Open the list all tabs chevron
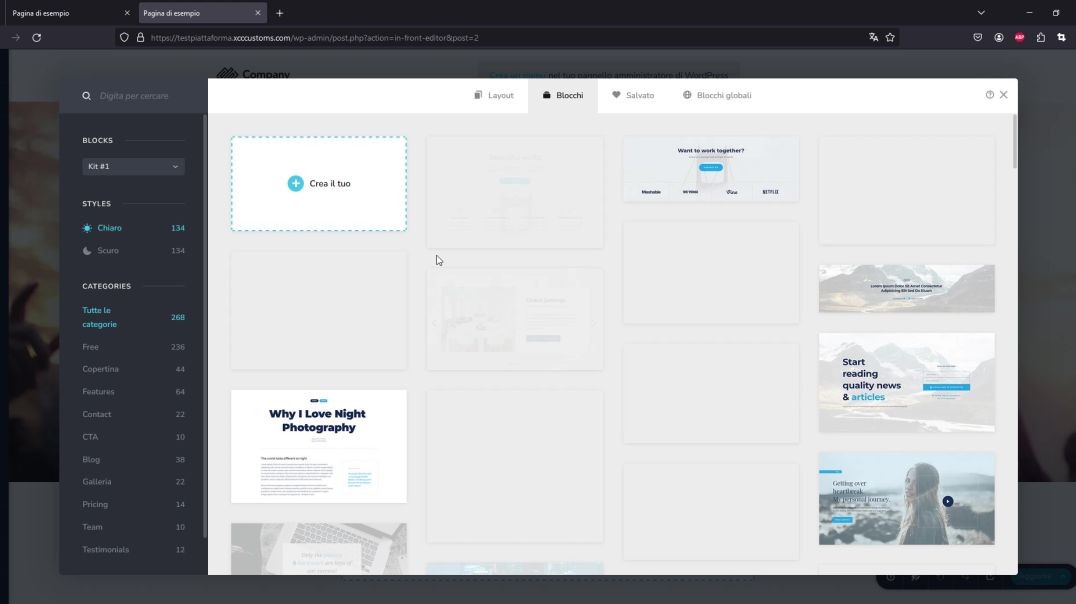 pos(981,13)
